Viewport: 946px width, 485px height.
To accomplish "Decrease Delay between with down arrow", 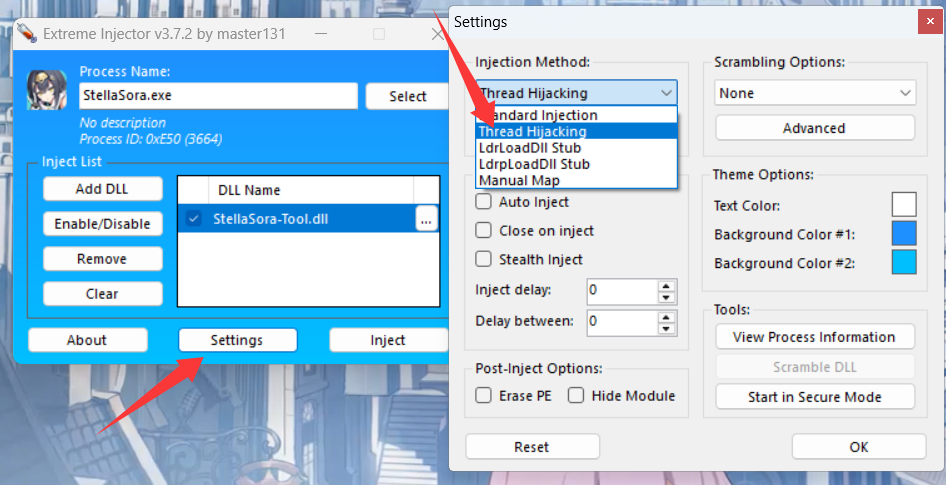I will pyautogui.click(x=666, y=327).
